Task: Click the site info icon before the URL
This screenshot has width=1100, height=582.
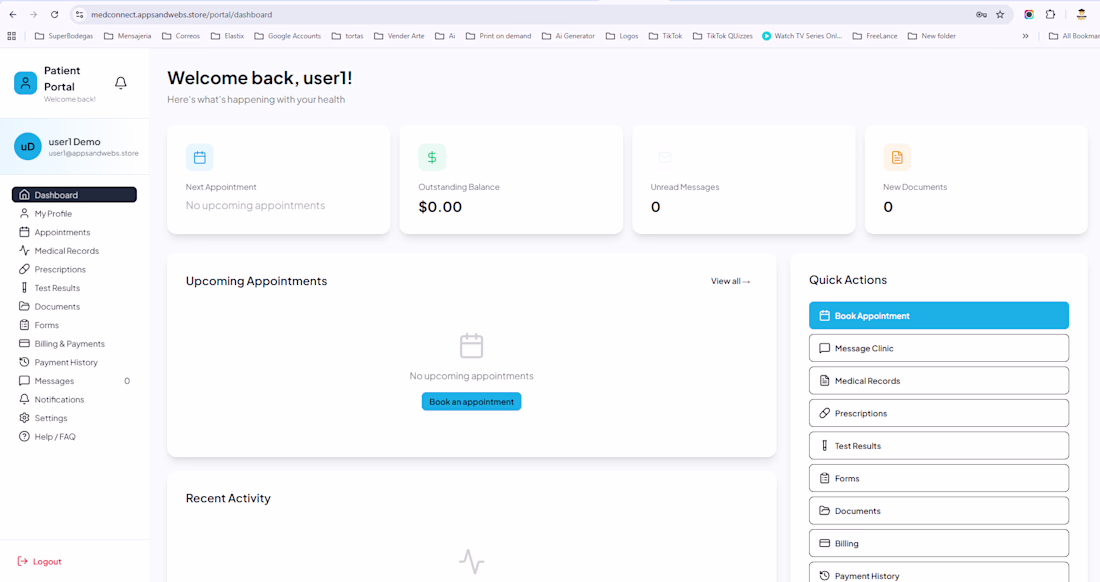Action: (x=79, y=14)
